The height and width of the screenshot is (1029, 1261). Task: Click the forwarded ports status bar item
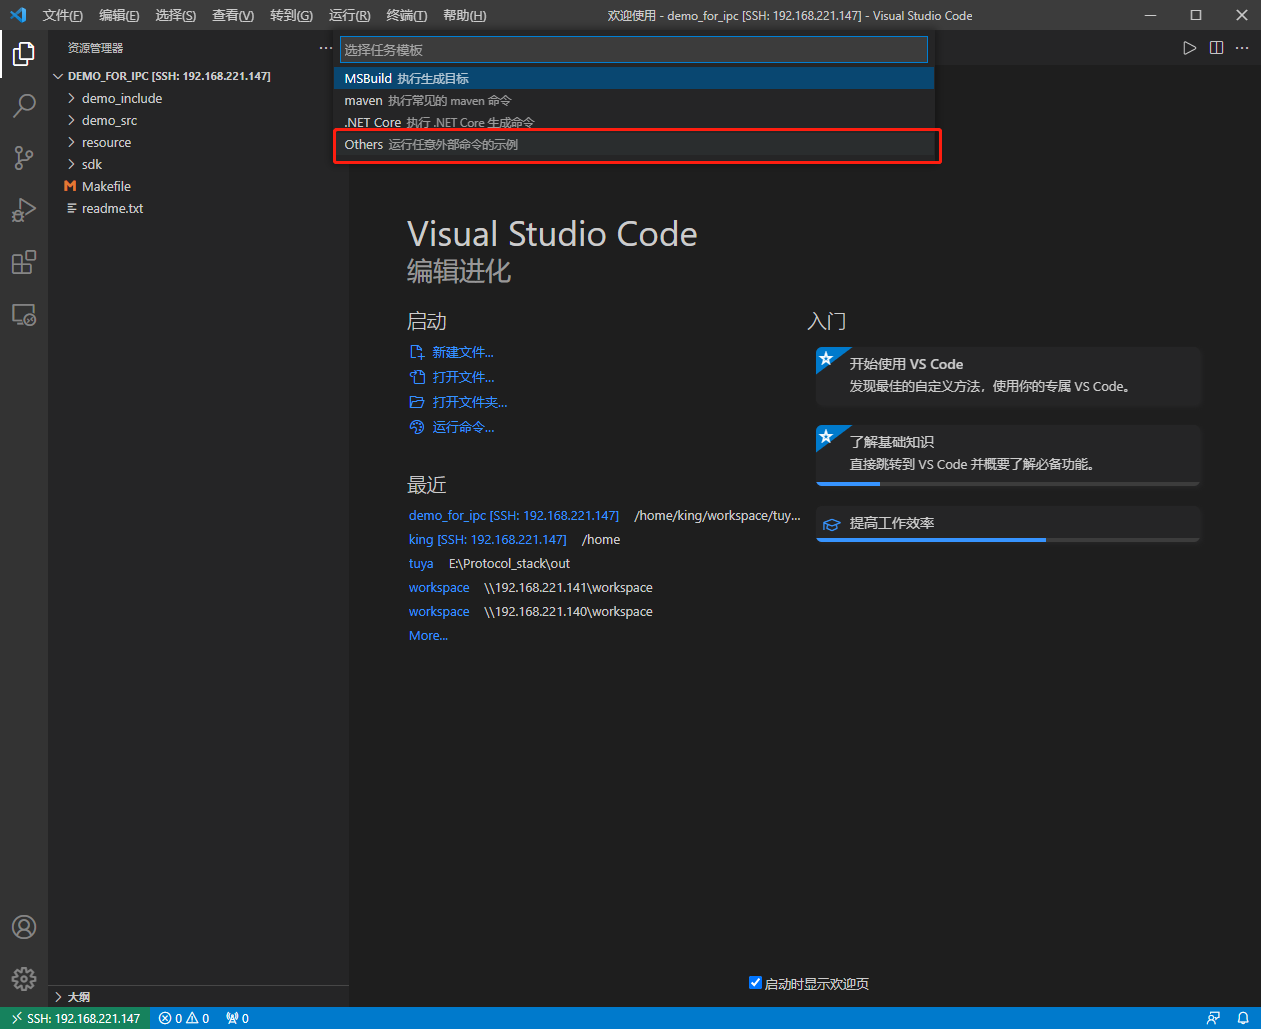coord(237,1017)
